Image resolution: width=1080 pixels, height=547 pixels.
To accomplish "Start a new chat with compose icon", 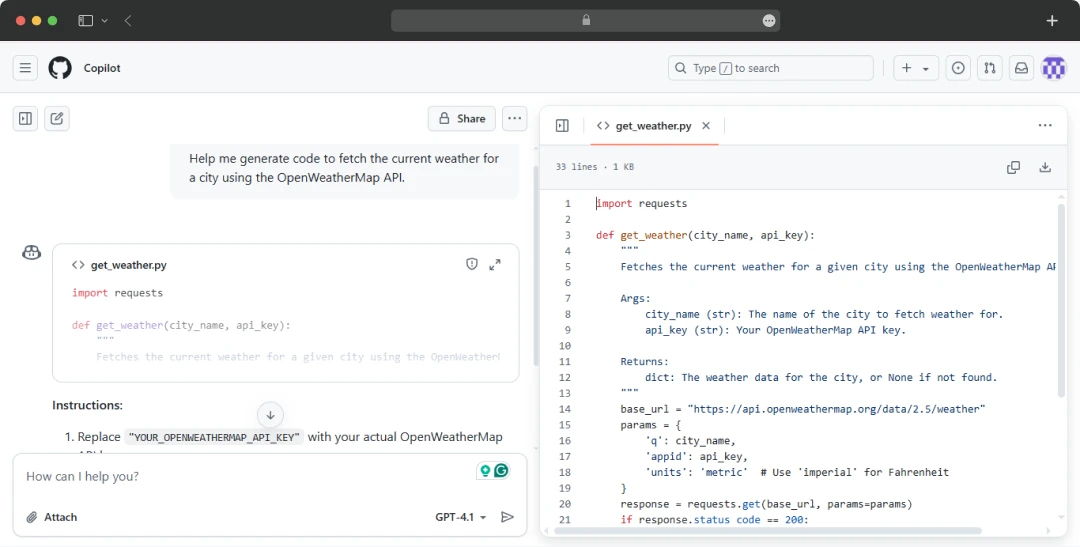I will coord(57,118).
